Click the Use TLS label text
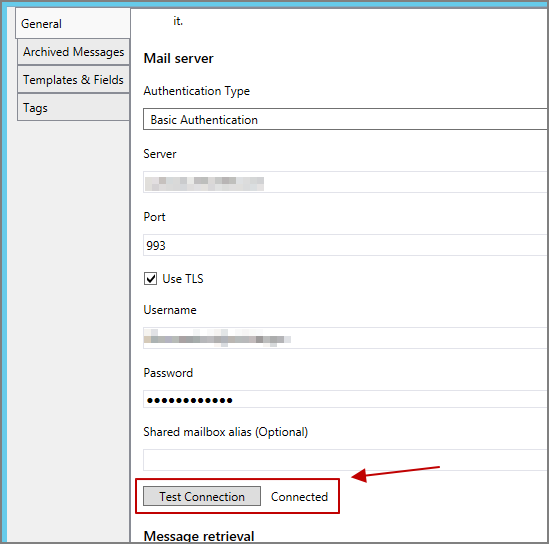The image size is (549, 544). [x=183, y=279]
